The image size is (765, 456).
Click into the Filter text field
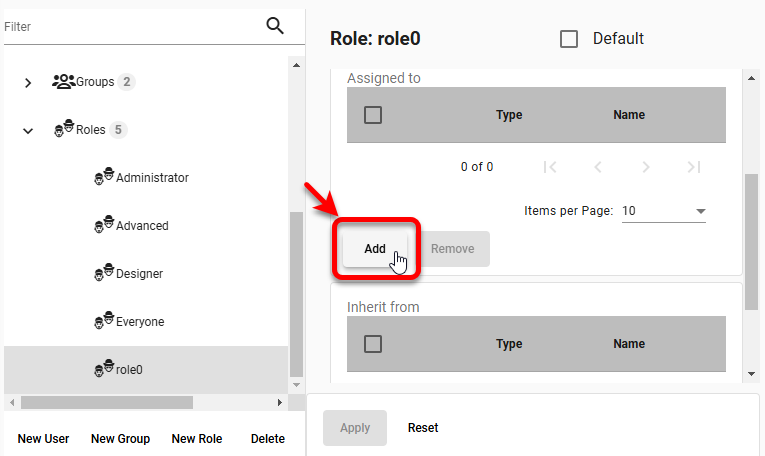pyautogui.click(x=130, y=27)
